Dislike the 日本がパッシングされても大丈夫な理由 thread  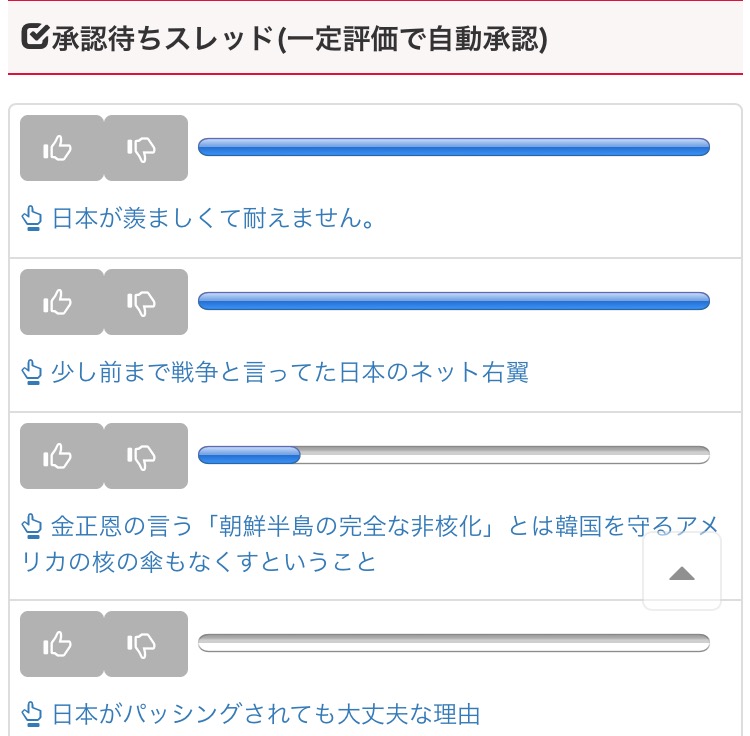[145, 644]
